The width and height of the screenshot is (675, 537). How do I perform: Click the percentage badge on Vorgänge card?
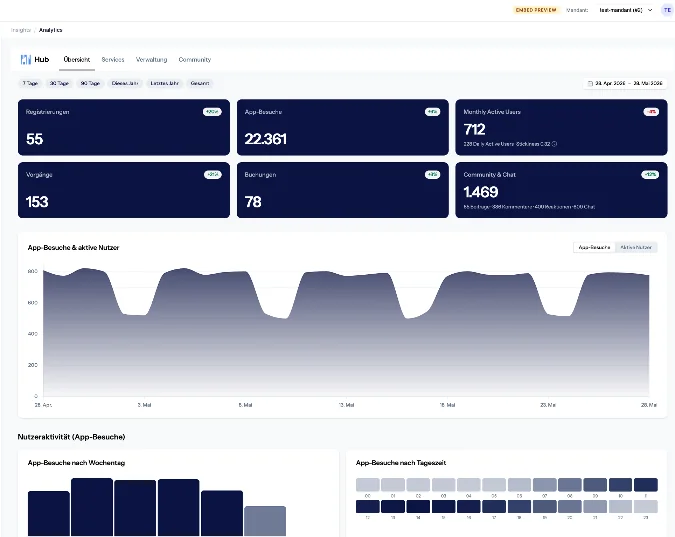click(213, 174)
